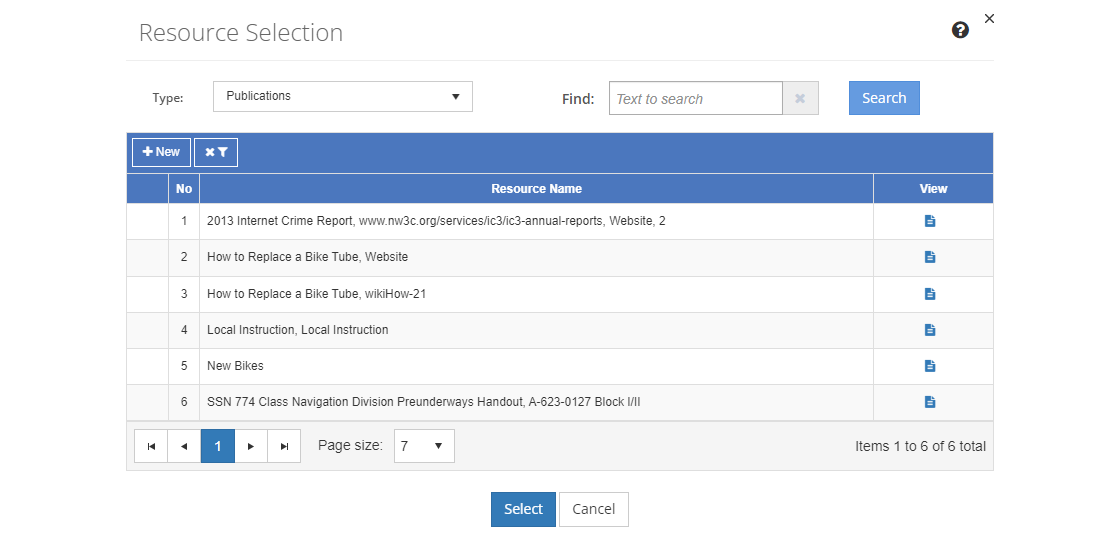Select the SSN 774 Class Navigation Division row
Viewport: 1120px width, 545px height.
pyautogui.click(x=560, y=402)
